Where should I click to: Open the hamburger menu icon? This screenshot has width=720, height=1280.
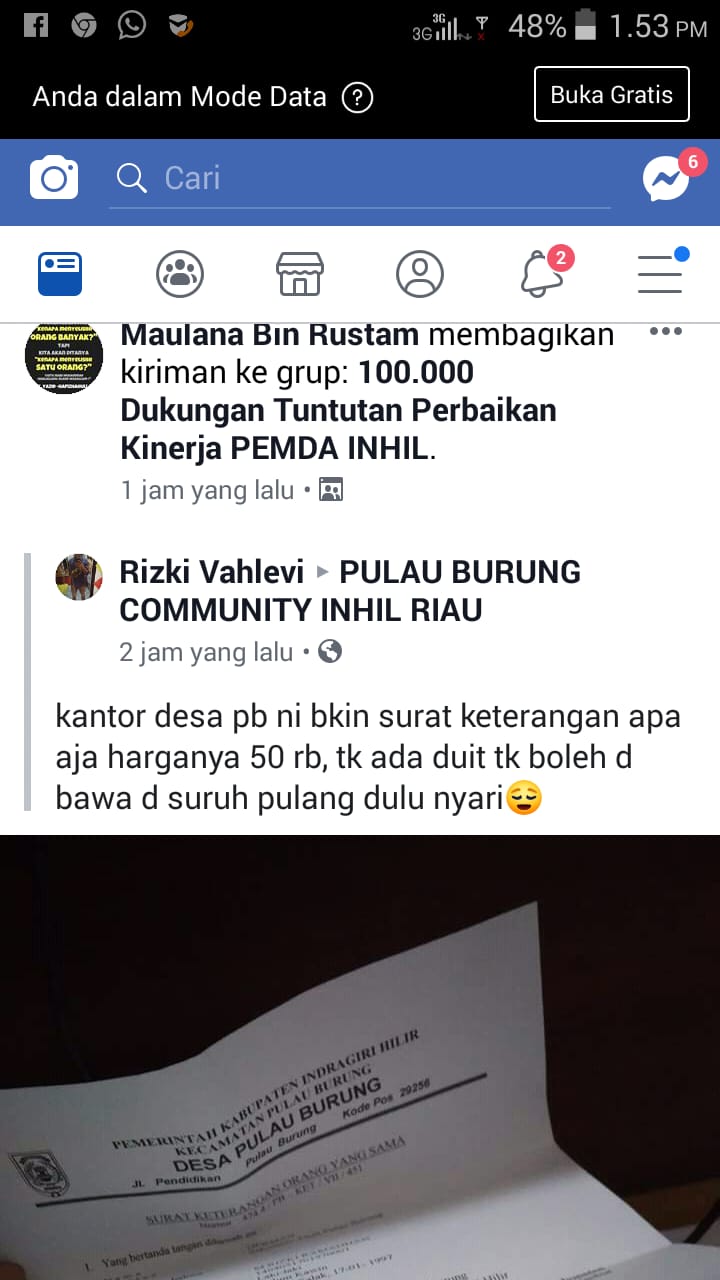(660, 274)
